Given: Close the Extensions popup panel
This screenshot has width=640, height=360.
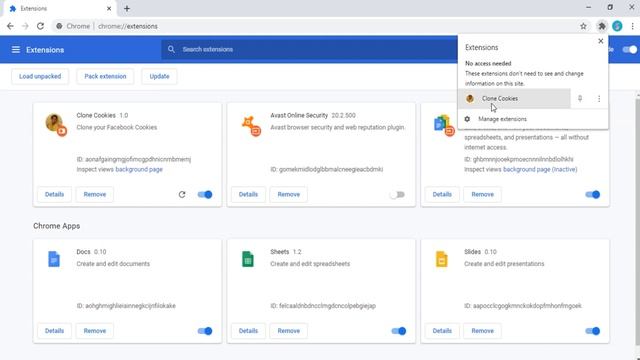Looking at the screenshot, I should (x=600, y=41).
